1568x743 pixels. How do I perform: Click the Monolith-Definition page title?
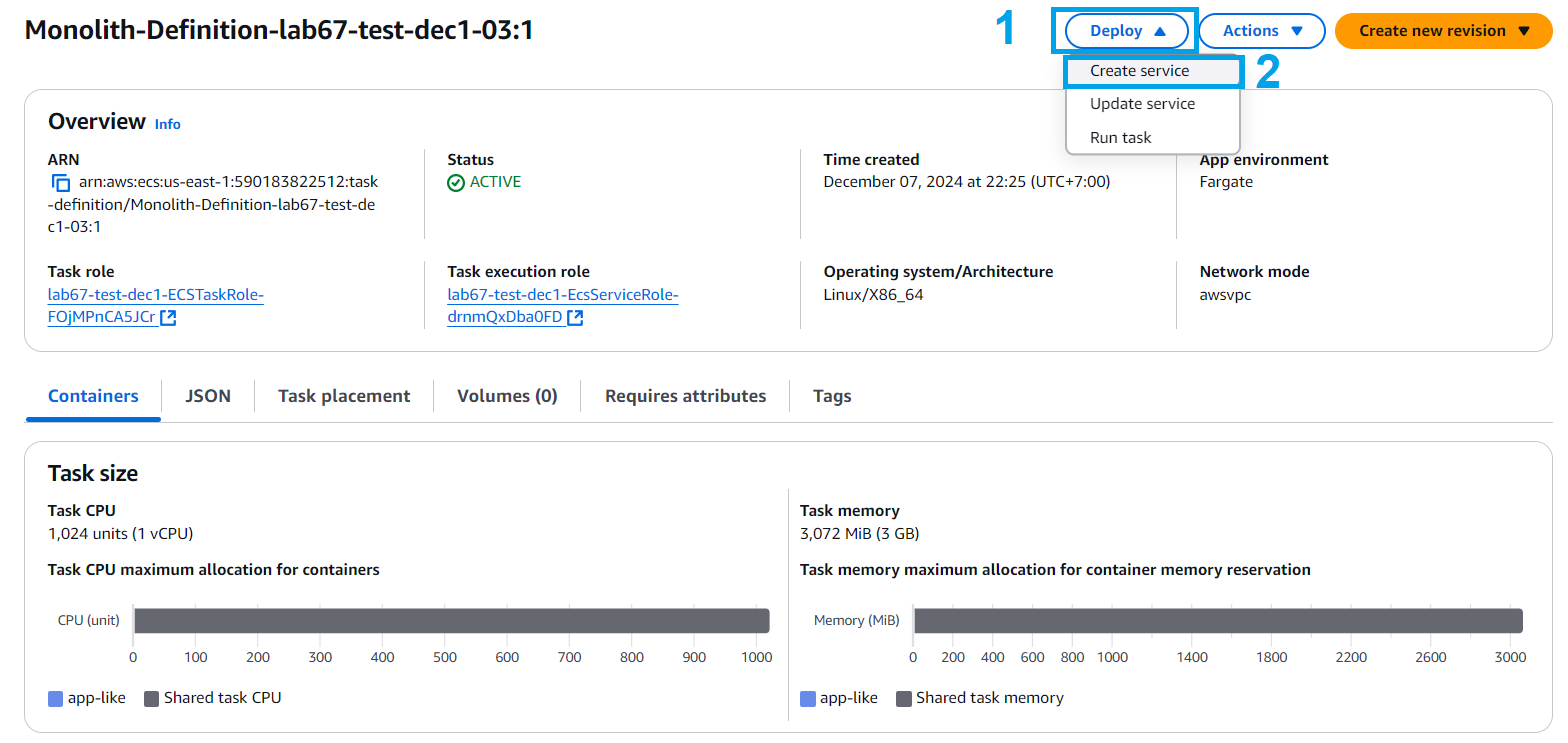coord(279,30)
